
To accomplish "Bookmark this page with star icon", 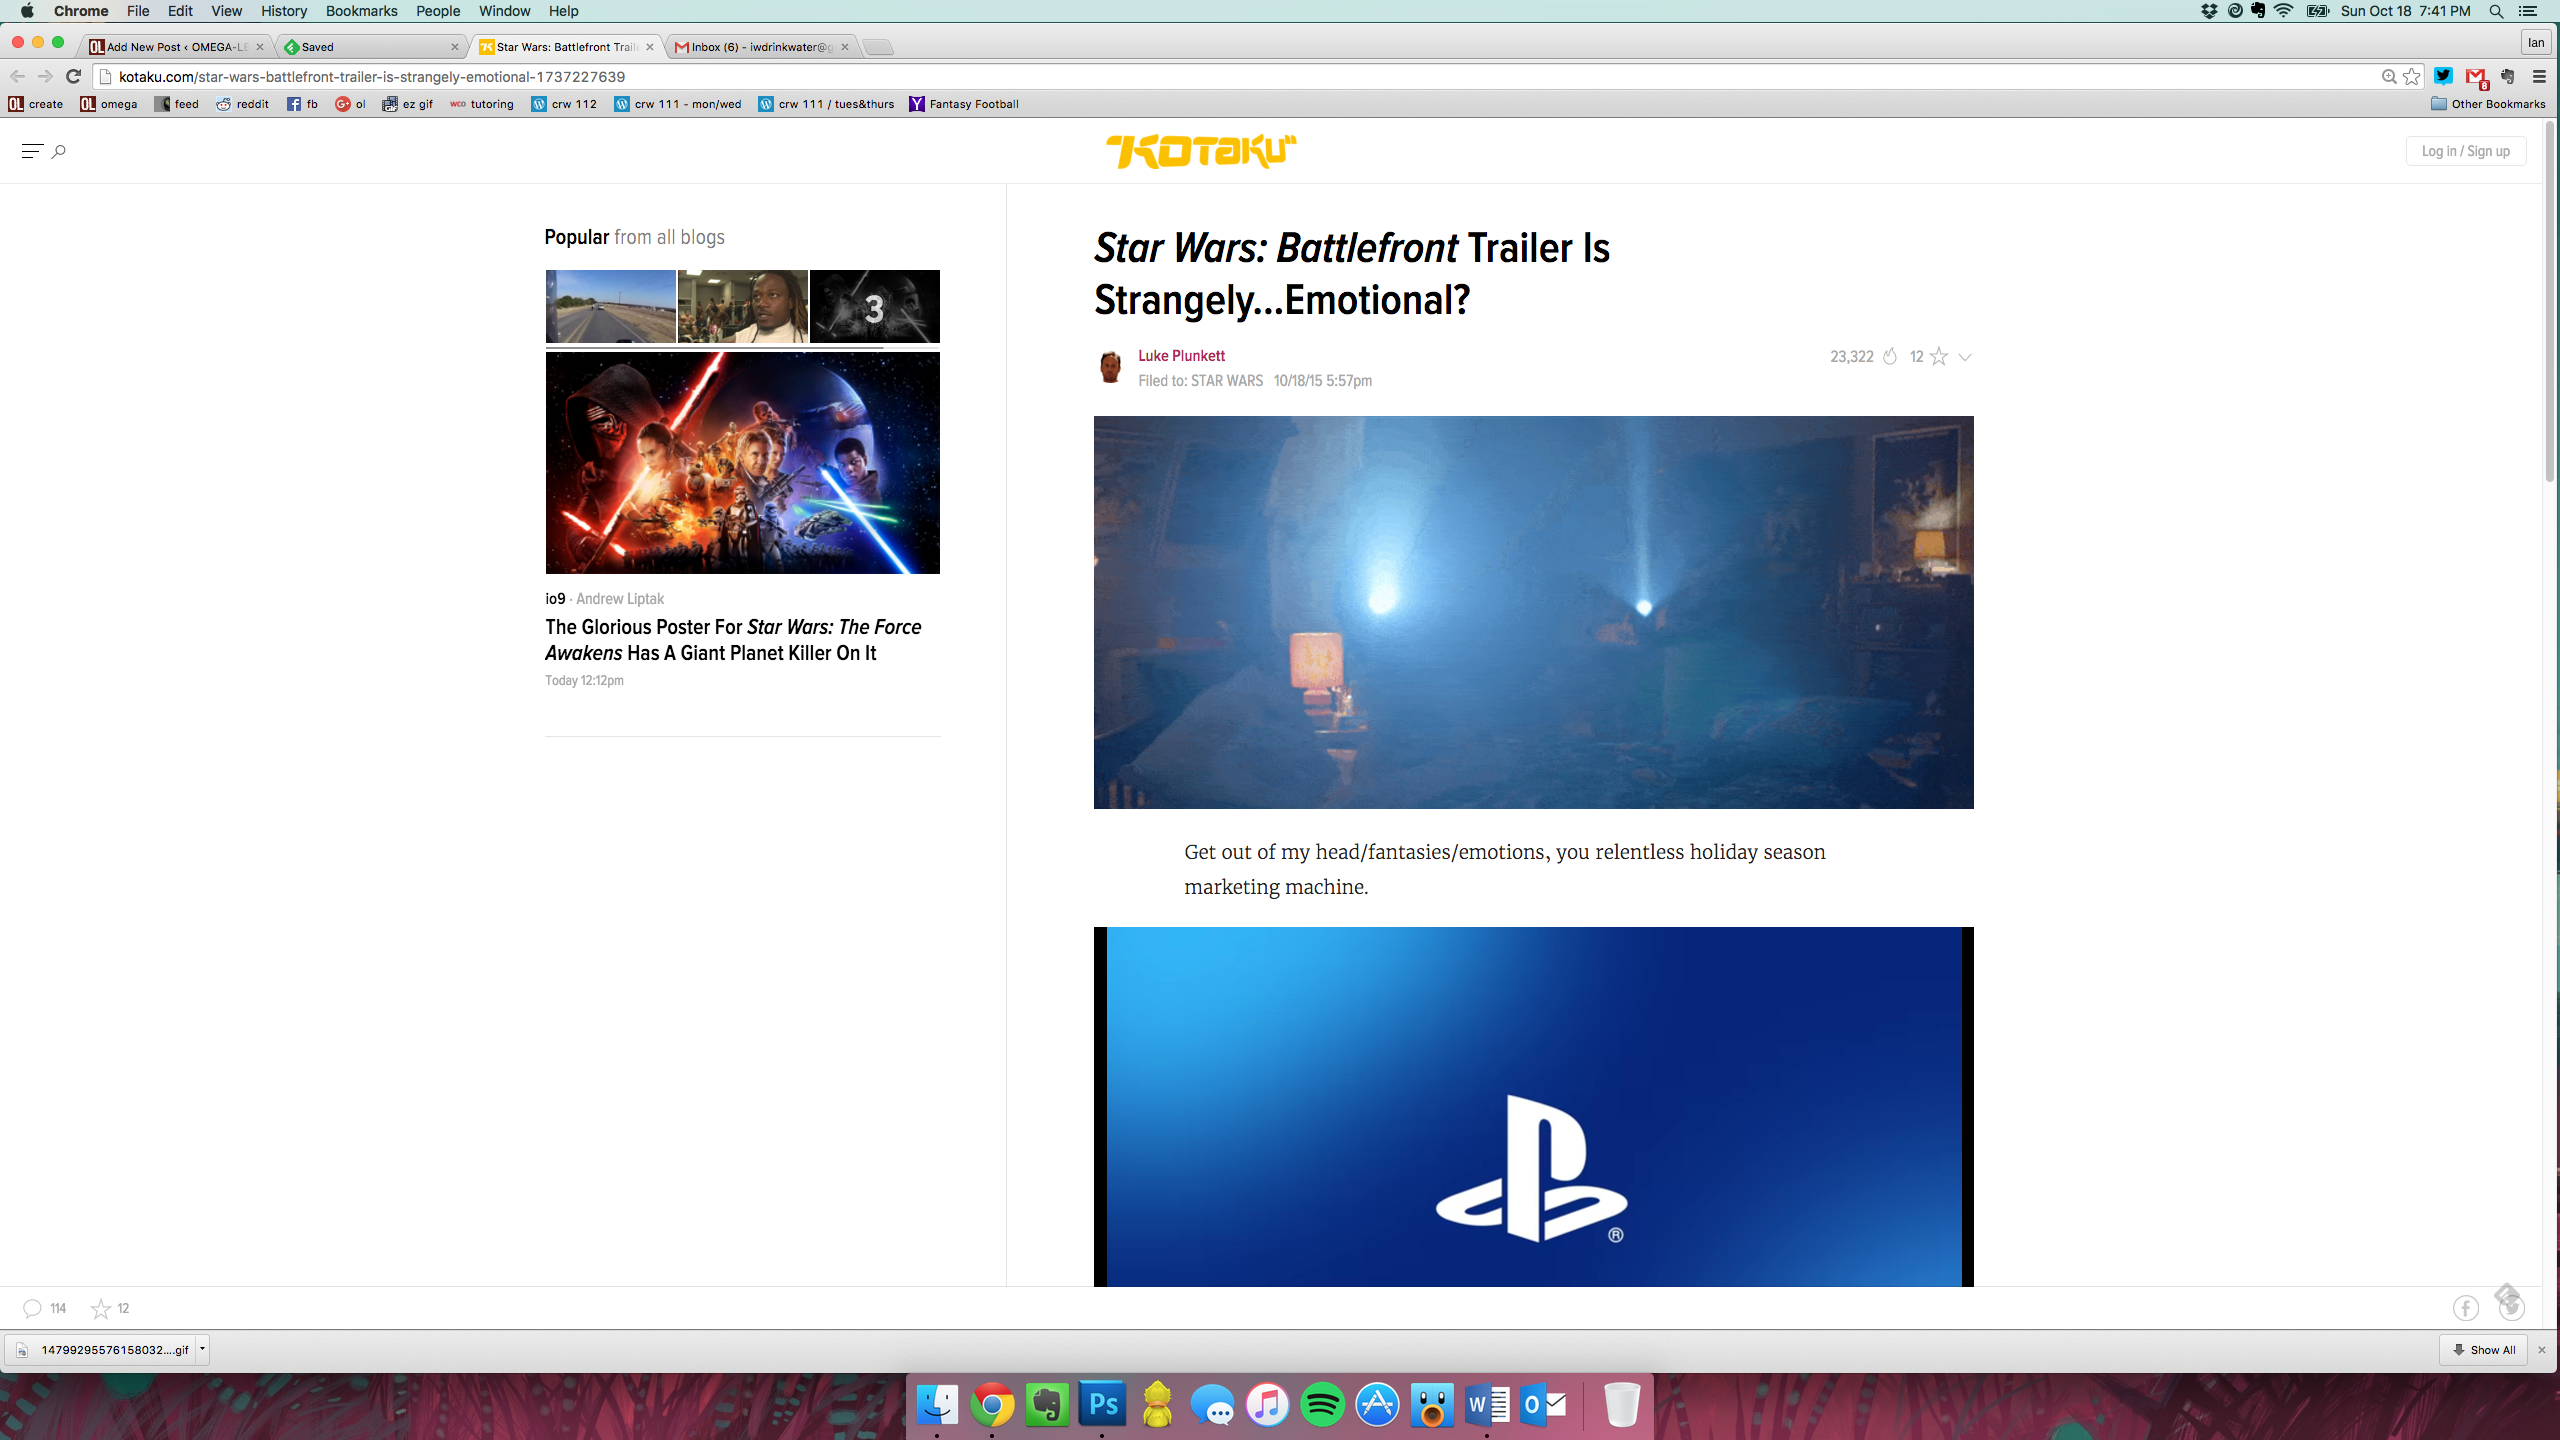I will coord(2412,76).
